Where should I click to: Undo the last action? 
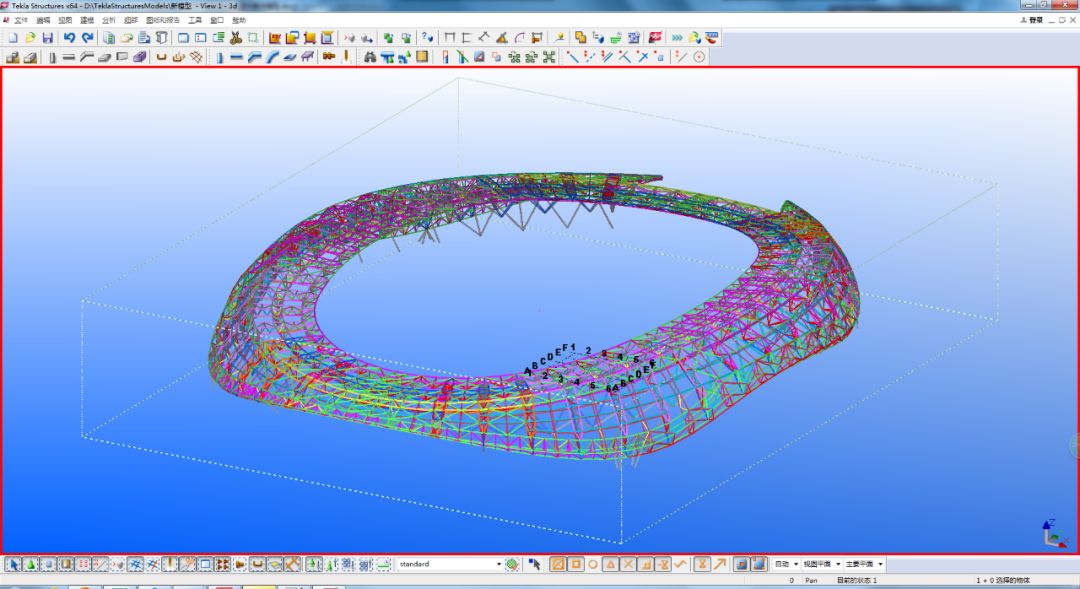click(70, 38)
